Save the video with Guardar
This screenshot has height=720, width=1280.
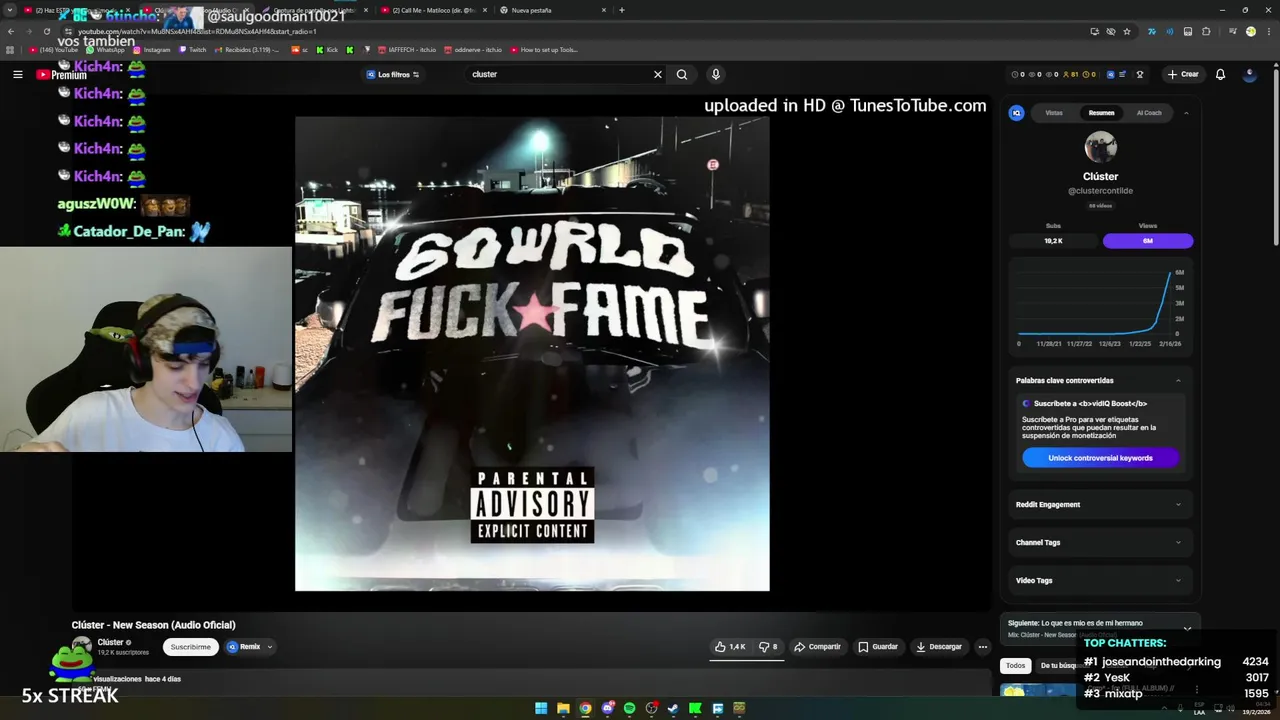[x=878, y=647]
